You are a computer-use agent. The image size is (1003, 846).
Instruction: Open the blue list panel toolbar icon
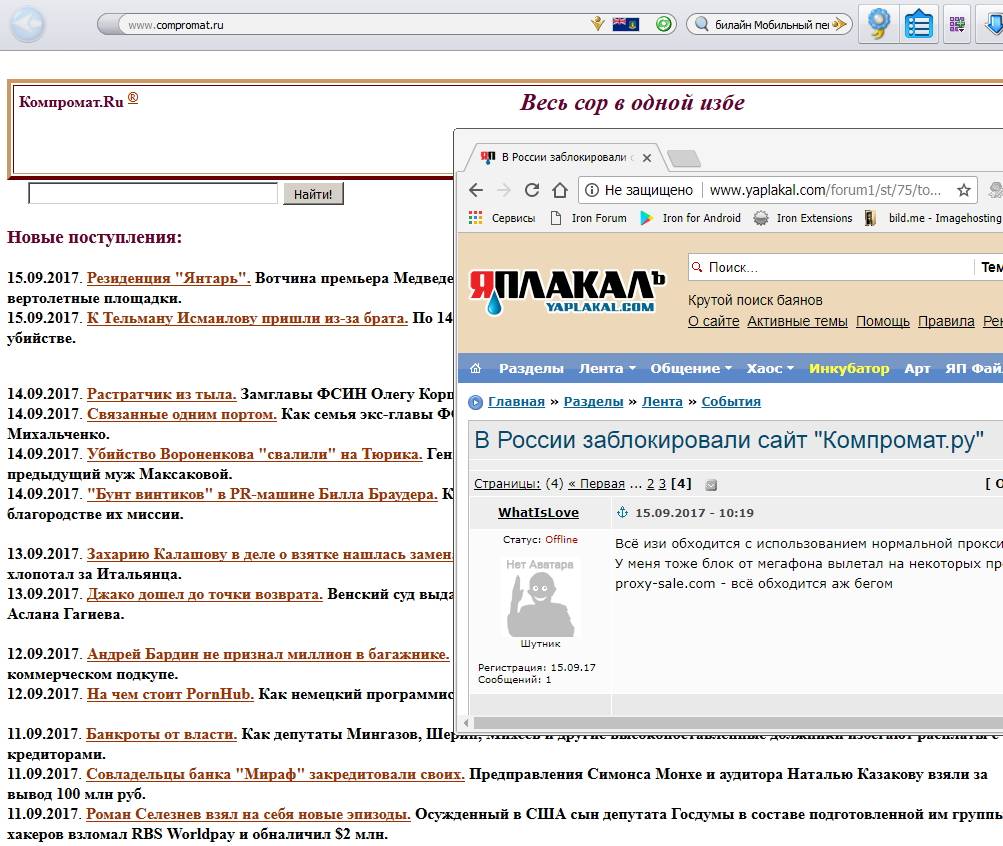(919, 25)
